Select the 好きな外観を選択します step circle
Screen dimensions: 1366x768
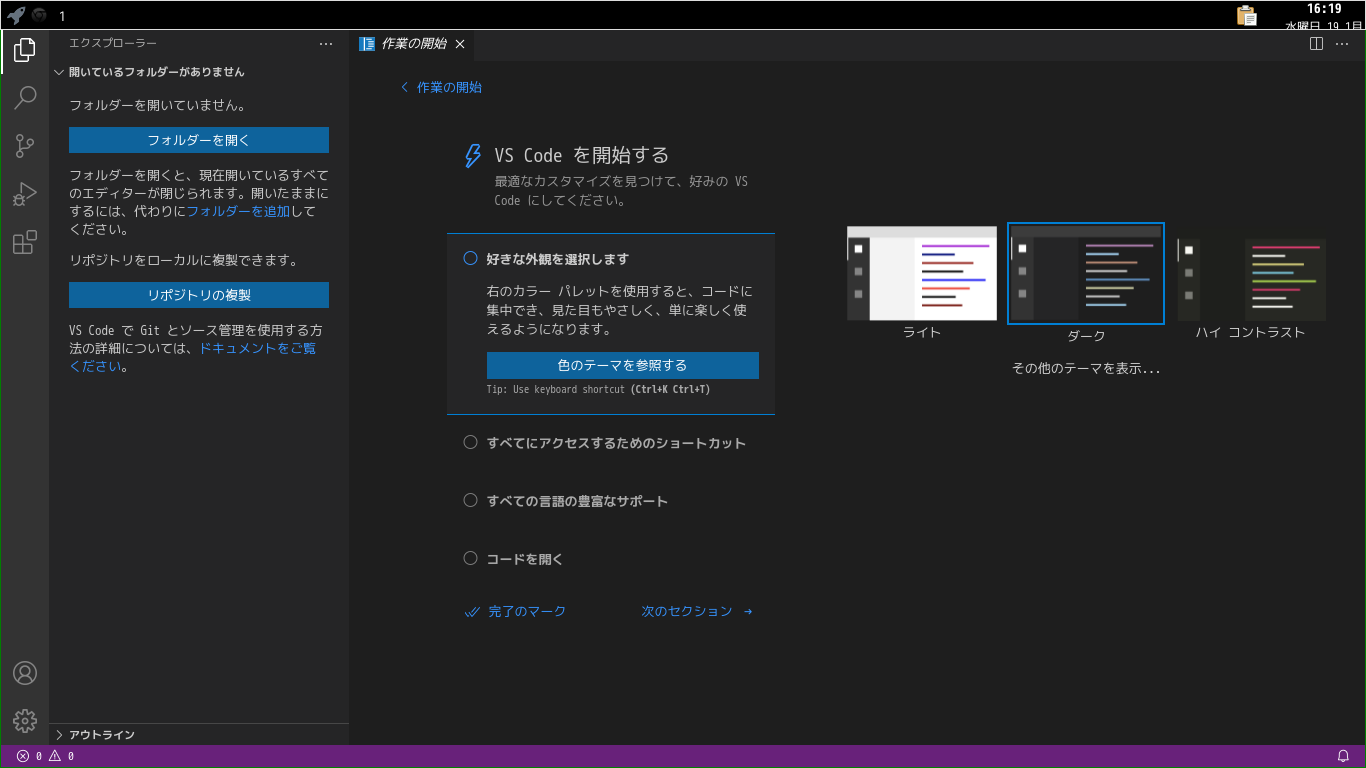pyautogui.click(x=470, y=258)
